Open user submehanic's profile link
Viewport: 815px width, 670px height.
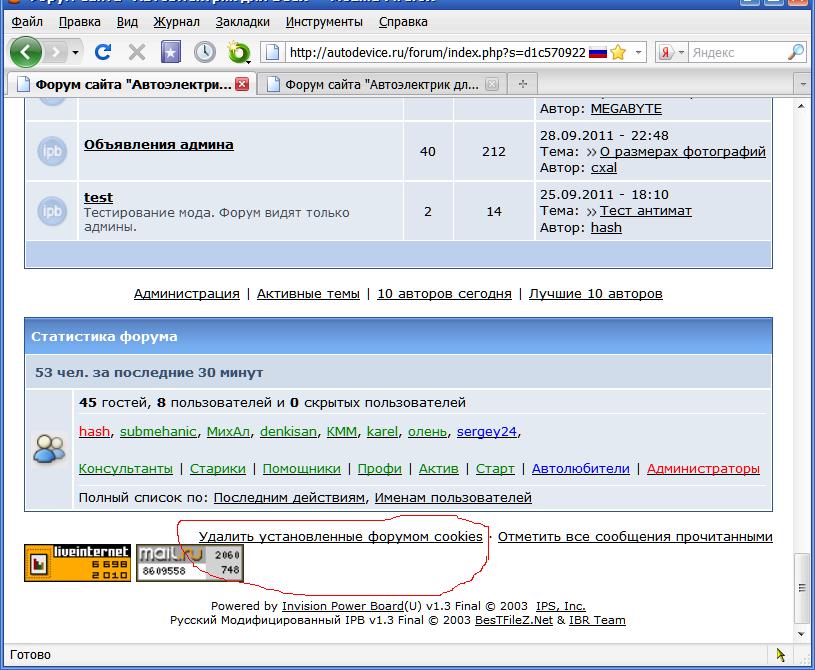[158, 431]
